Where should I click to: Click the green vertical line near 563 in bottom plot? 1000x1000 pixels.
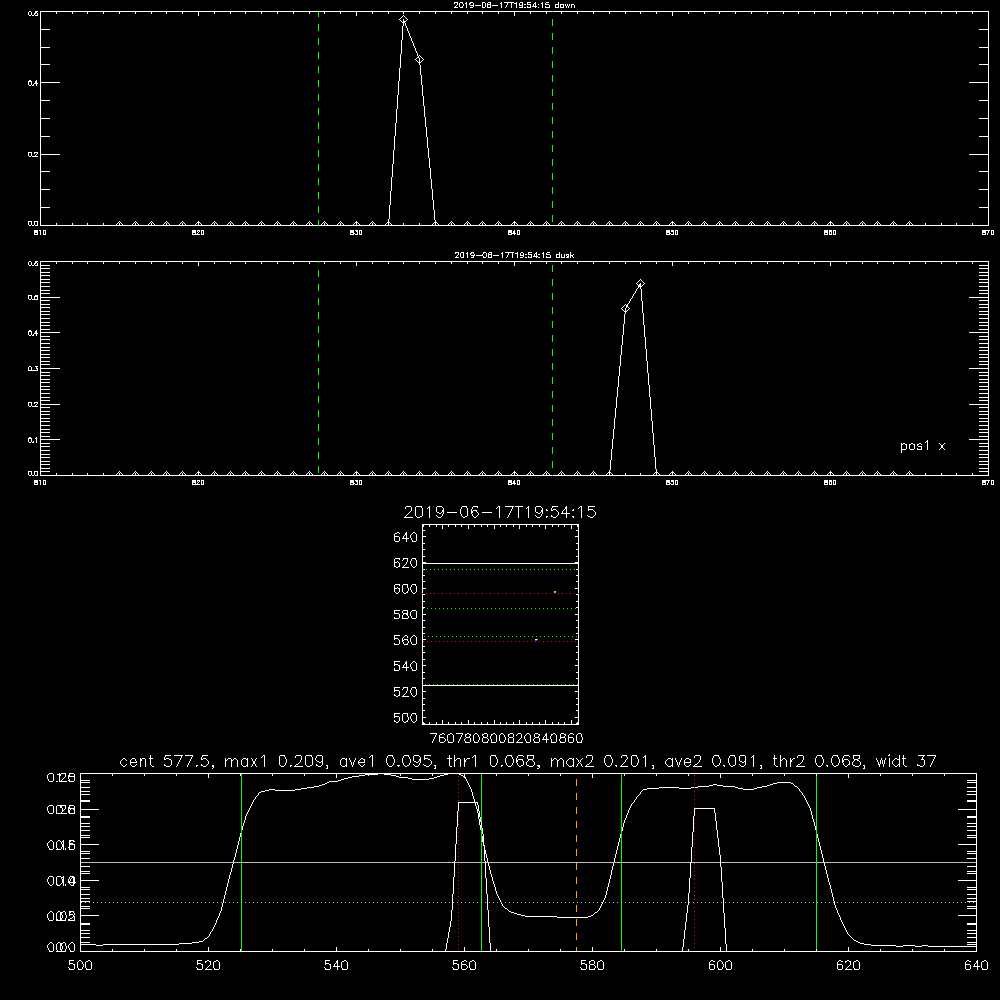click(x=482, y=862)
